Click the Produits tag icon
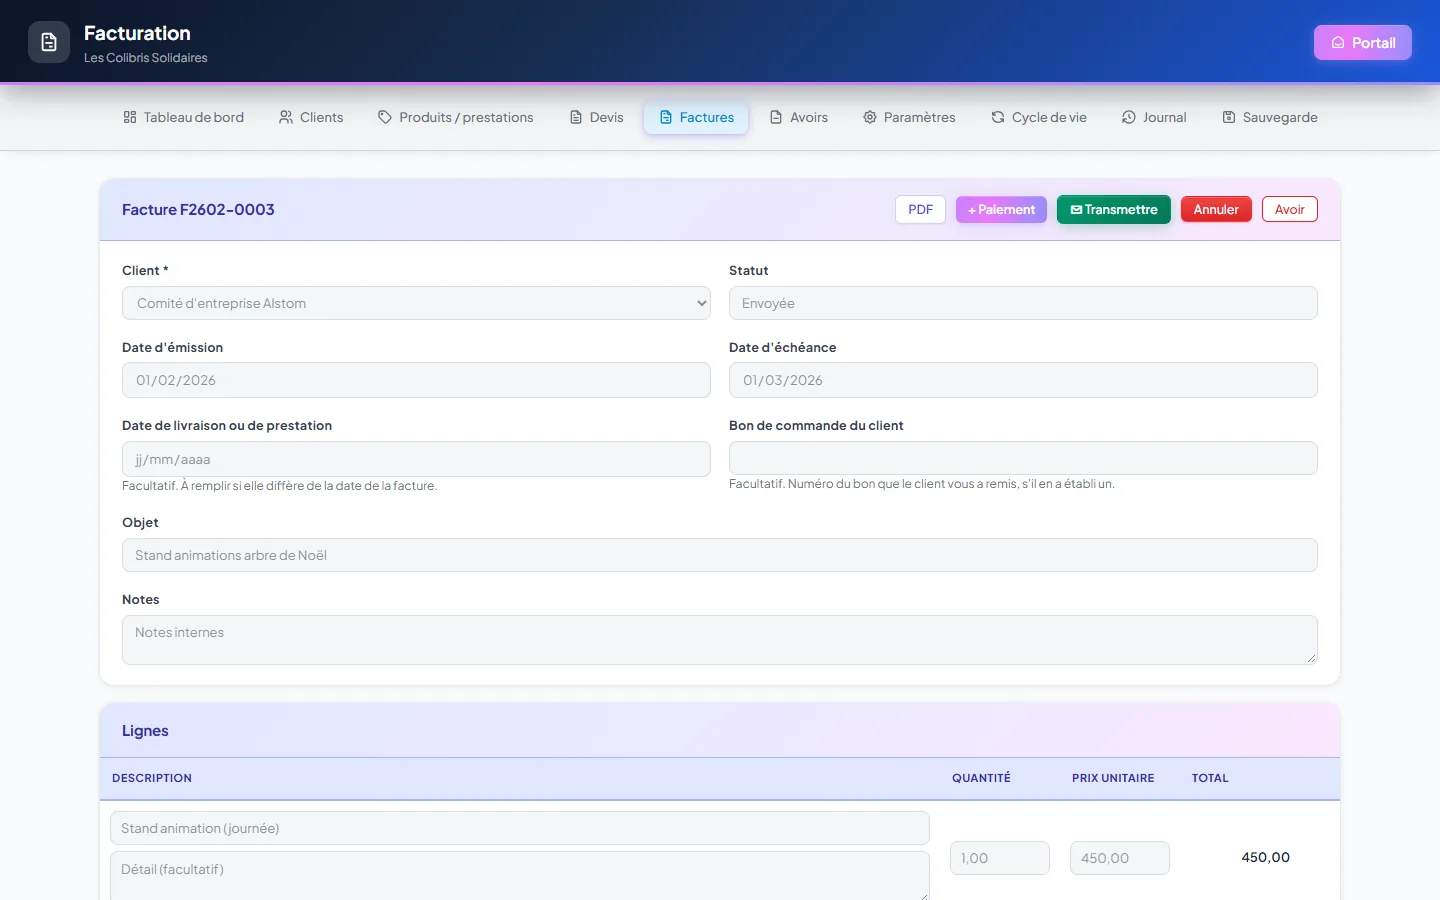Screen dimensions: 1440x900 pos(385,117)
